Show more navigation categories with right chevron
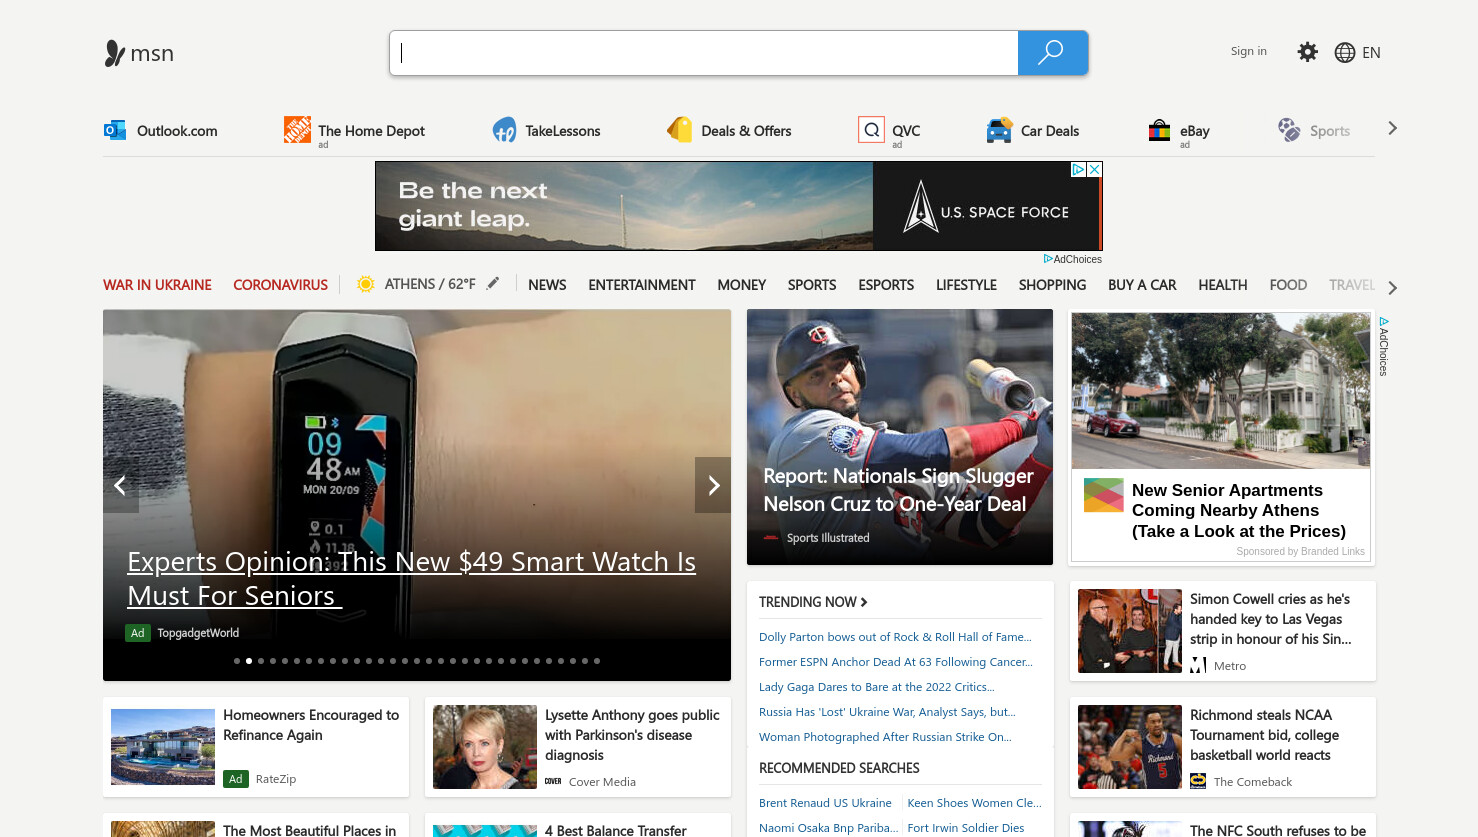This screenshot has width=1478, height=837. pos(1392,288)
